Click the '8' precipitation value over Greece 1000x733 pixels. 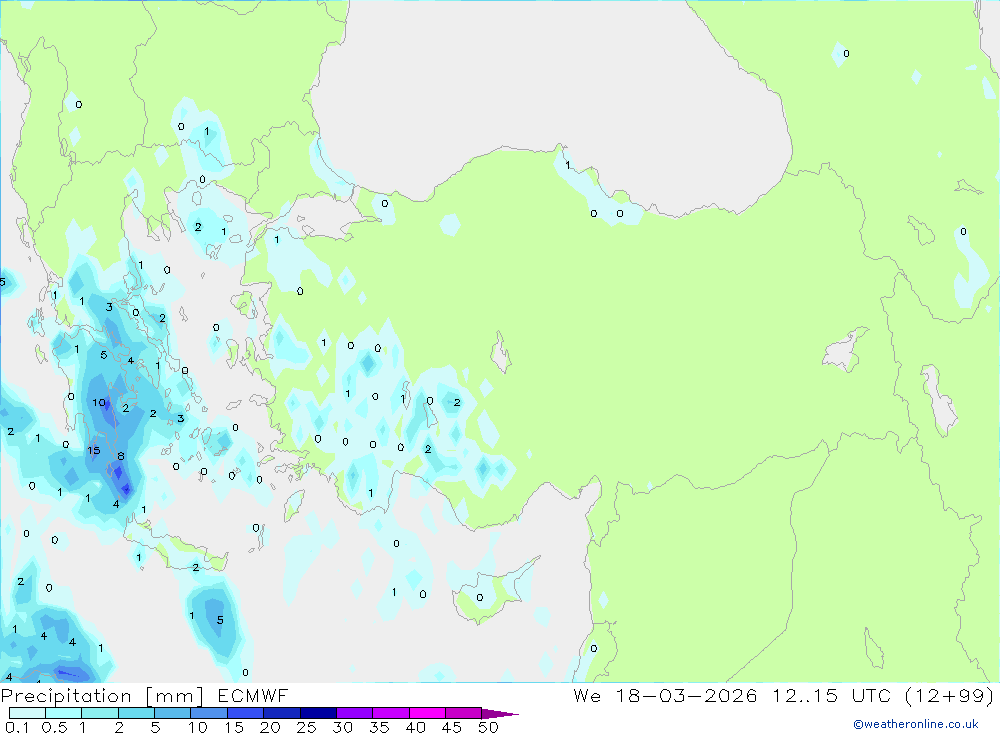coord(121,456)
